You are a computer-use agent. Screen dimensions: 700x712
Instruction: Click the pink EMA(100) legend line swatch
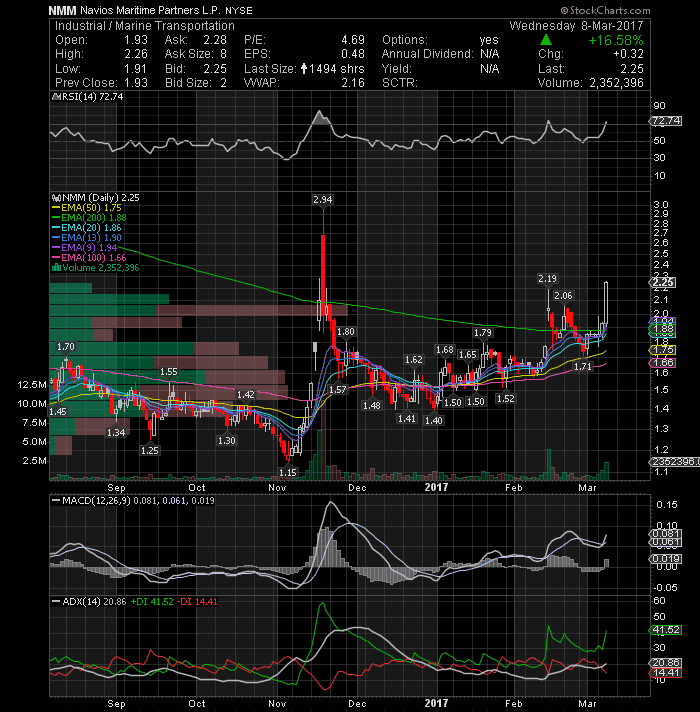click(x=56, y=258)
